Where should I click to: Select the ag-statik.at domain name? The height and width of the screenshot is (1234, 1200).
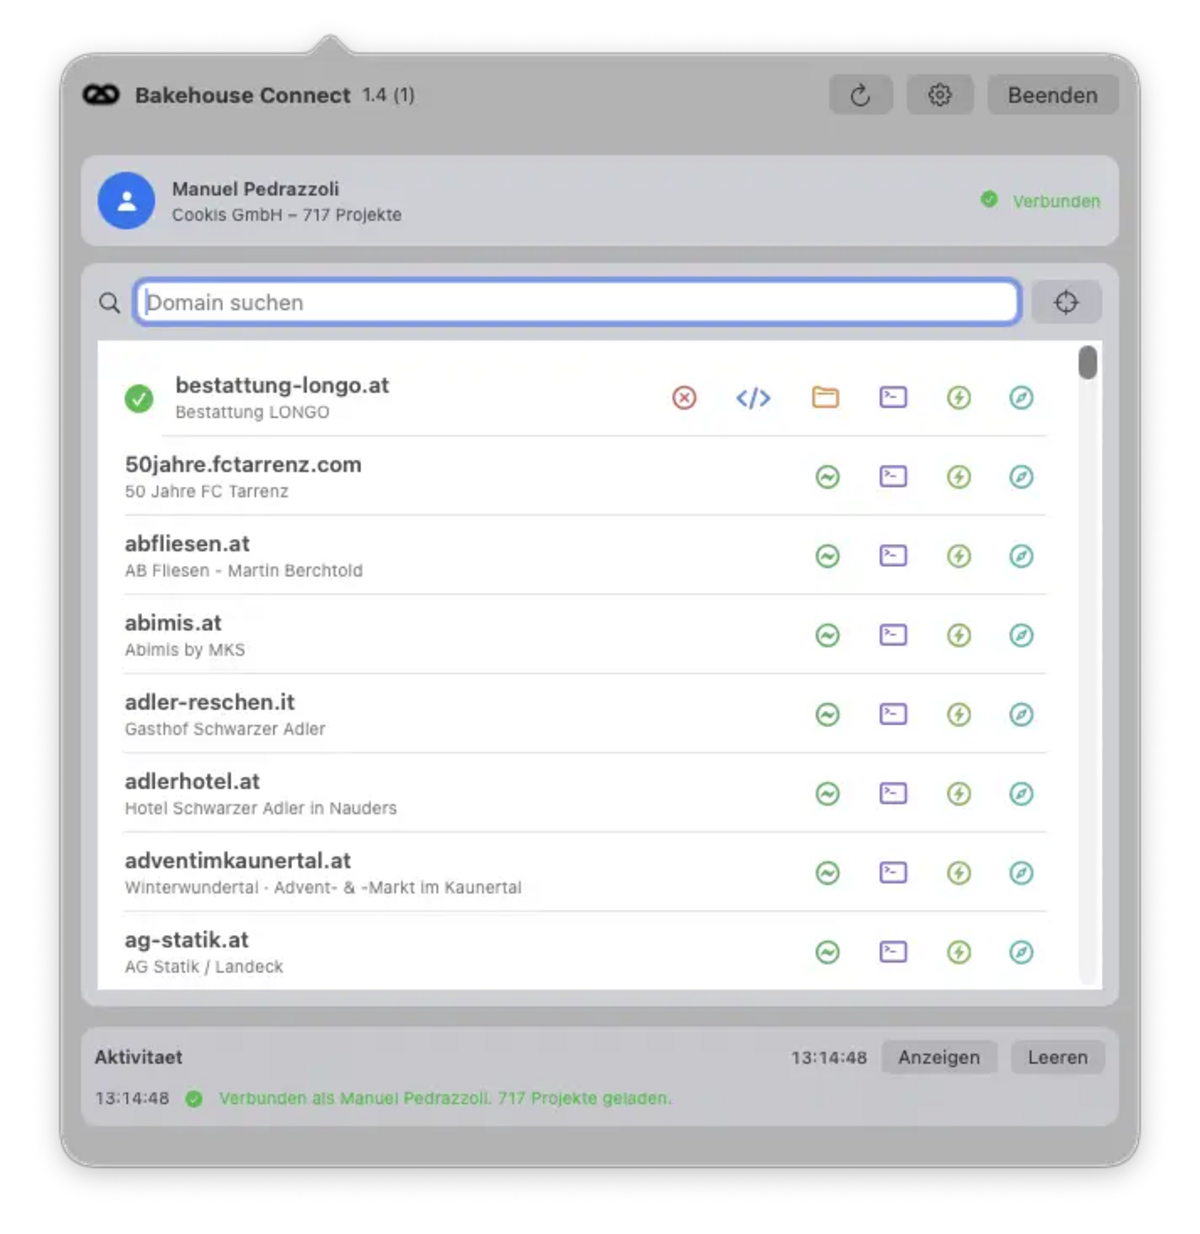186,940
